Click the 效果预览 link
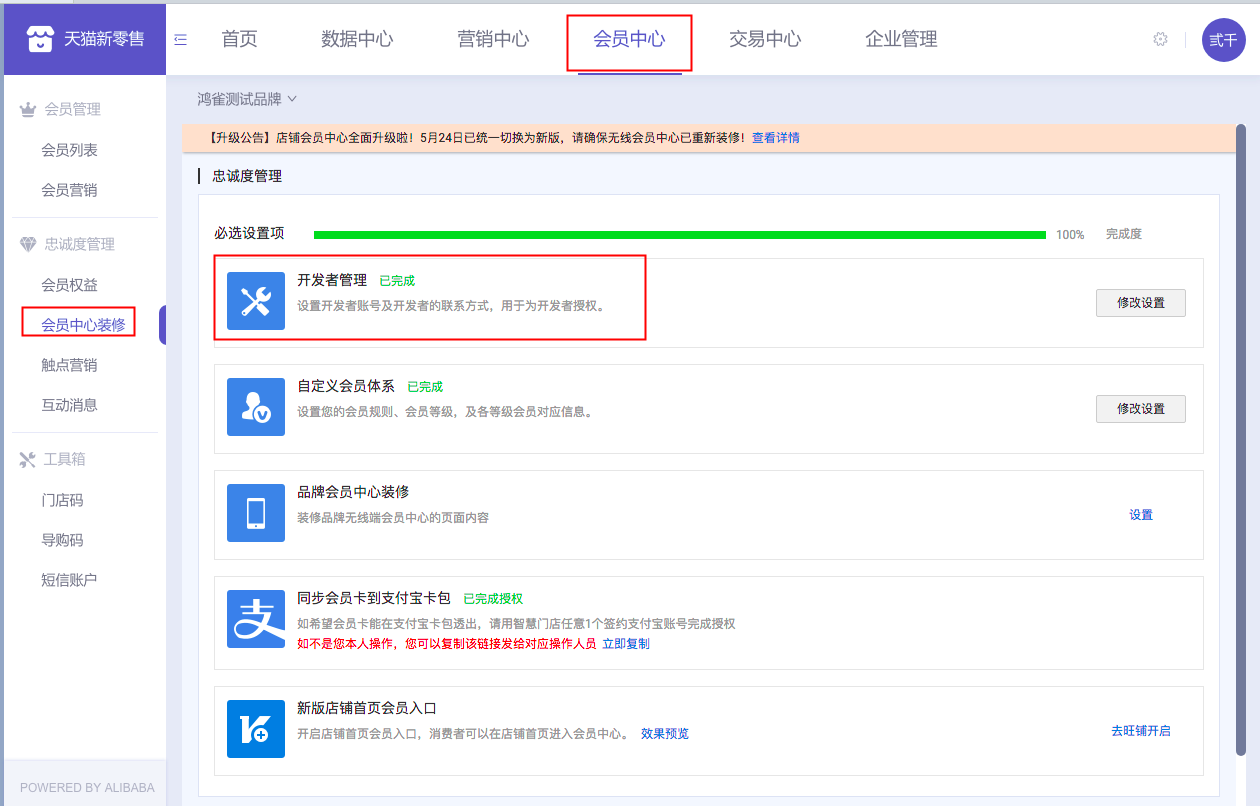Viewport: 1260px width, 806px height. point(665,734)
